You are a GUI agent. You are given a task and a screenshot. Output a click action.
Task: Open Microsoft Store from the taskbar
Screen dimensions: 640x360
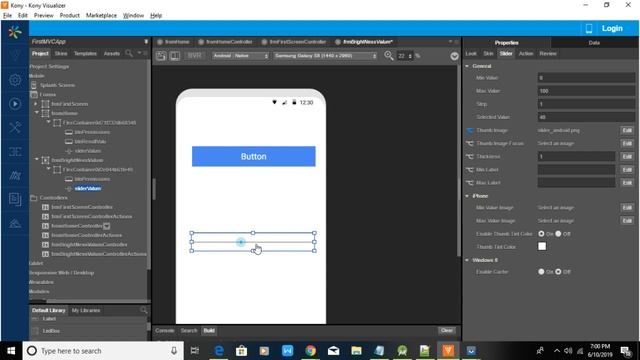click(x=241, y=351)
